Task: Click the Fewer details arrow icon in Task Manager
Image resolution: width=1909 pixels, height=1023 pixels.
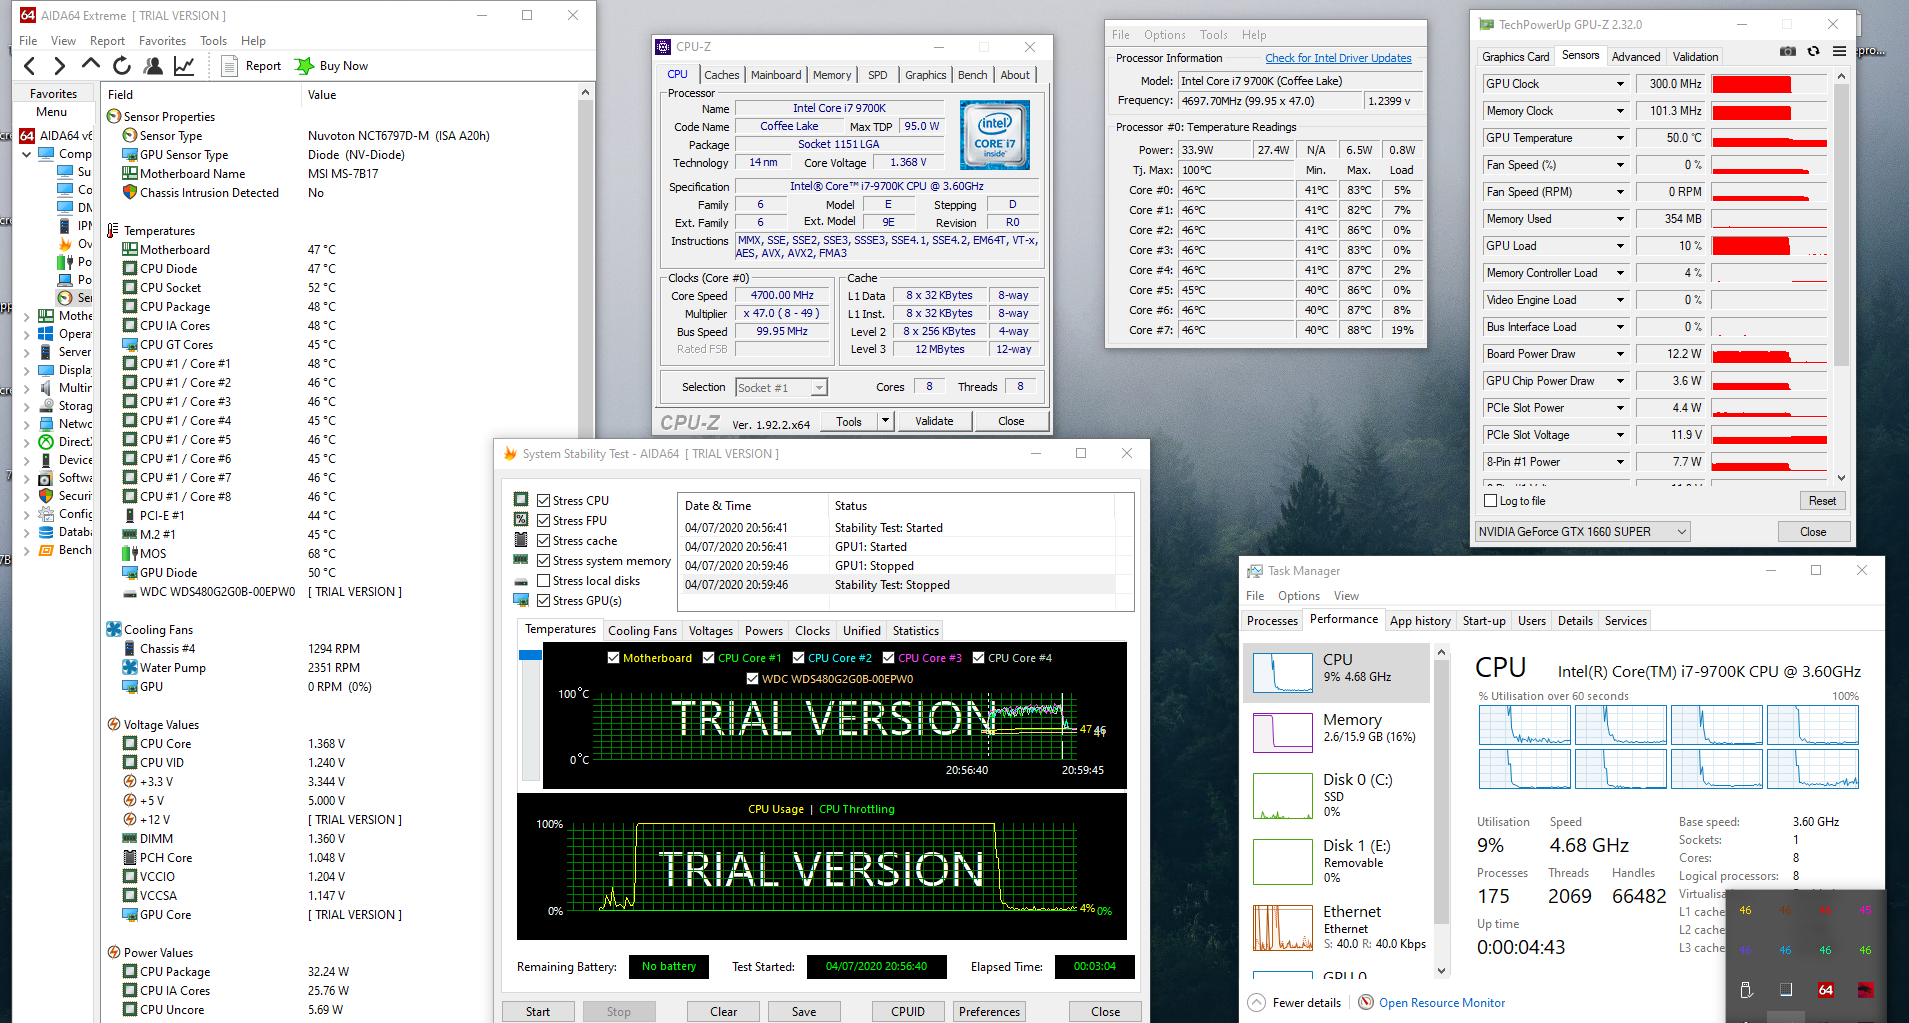Action: click(x=1256, y=1002)
